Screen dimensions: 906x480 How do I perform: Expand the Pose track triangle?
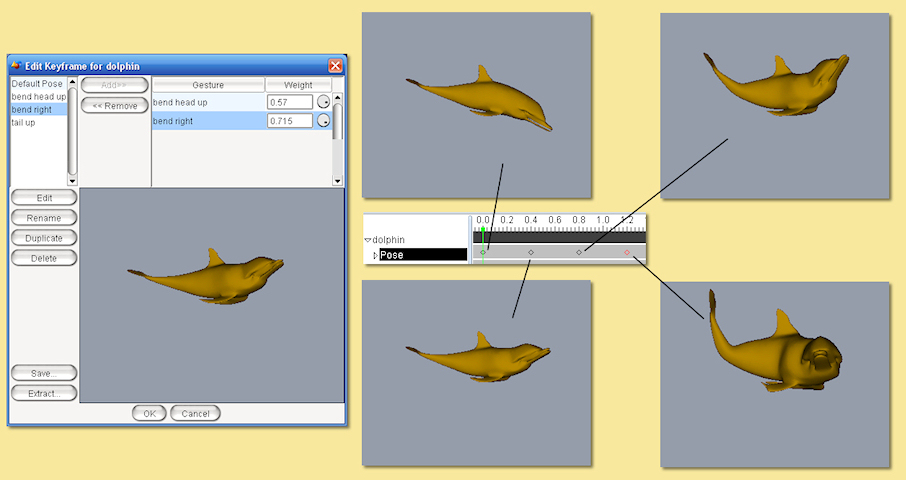pos(375,255)
